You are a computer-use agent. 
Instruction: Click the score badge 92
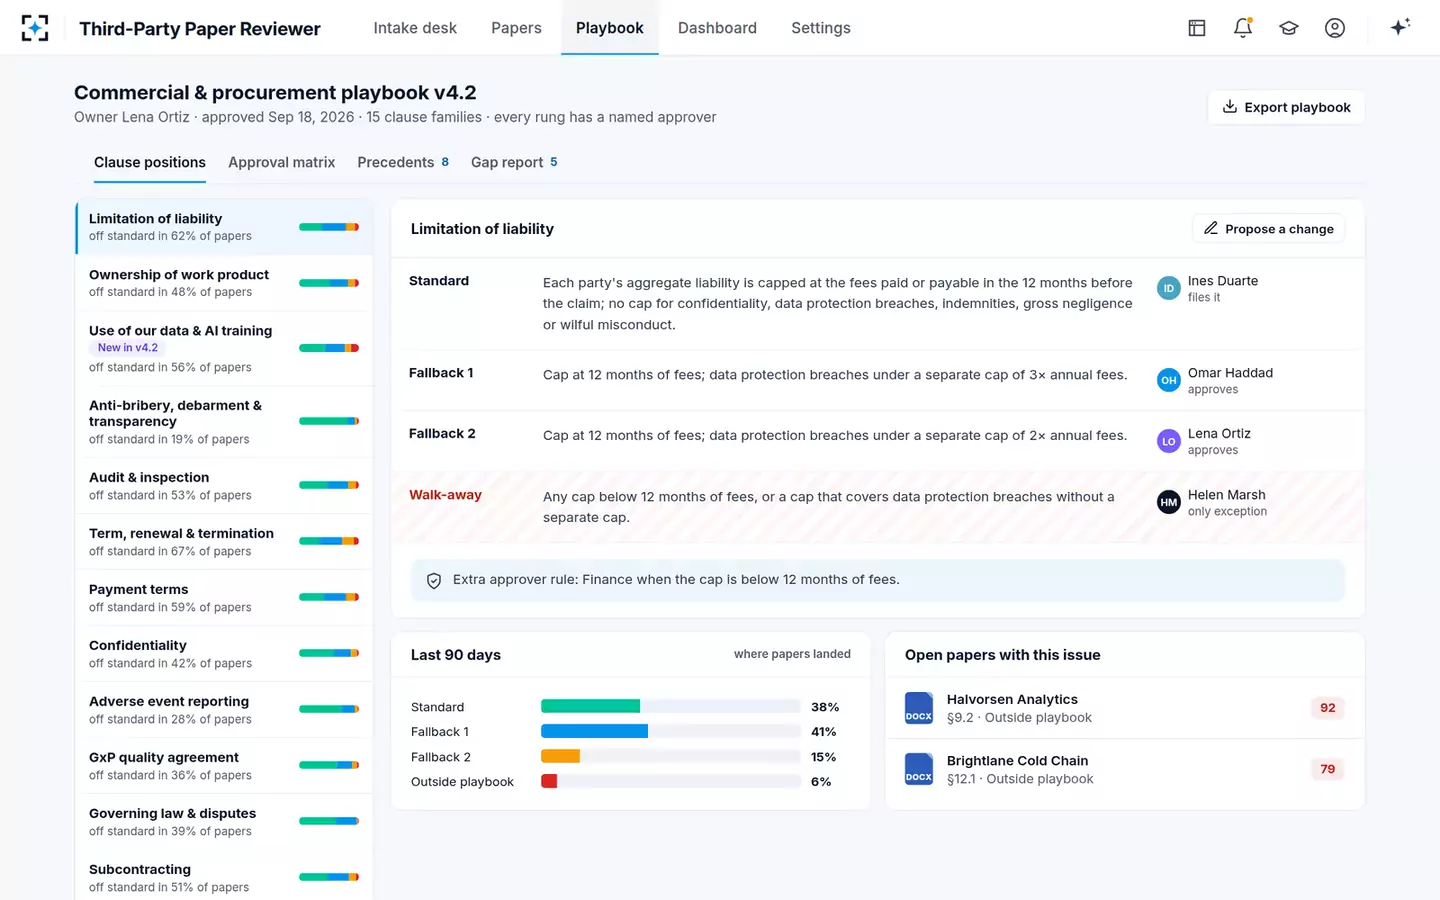[x=1327, y=708]
